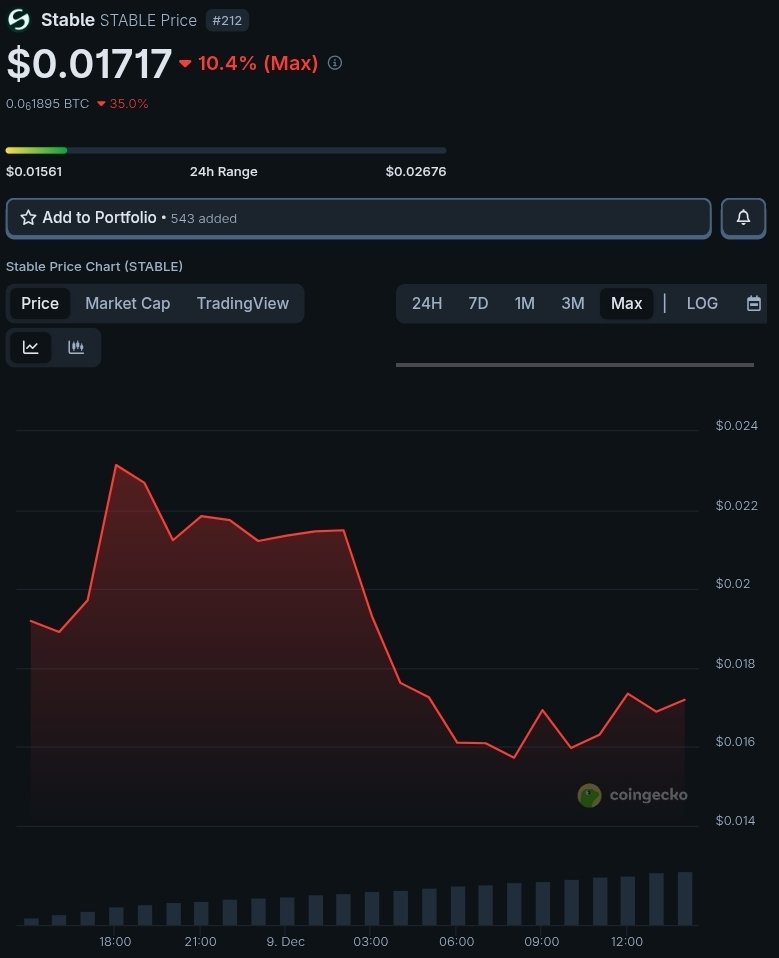Select the Market Cap tab
The image size is (779, 958).
(128, 303)
